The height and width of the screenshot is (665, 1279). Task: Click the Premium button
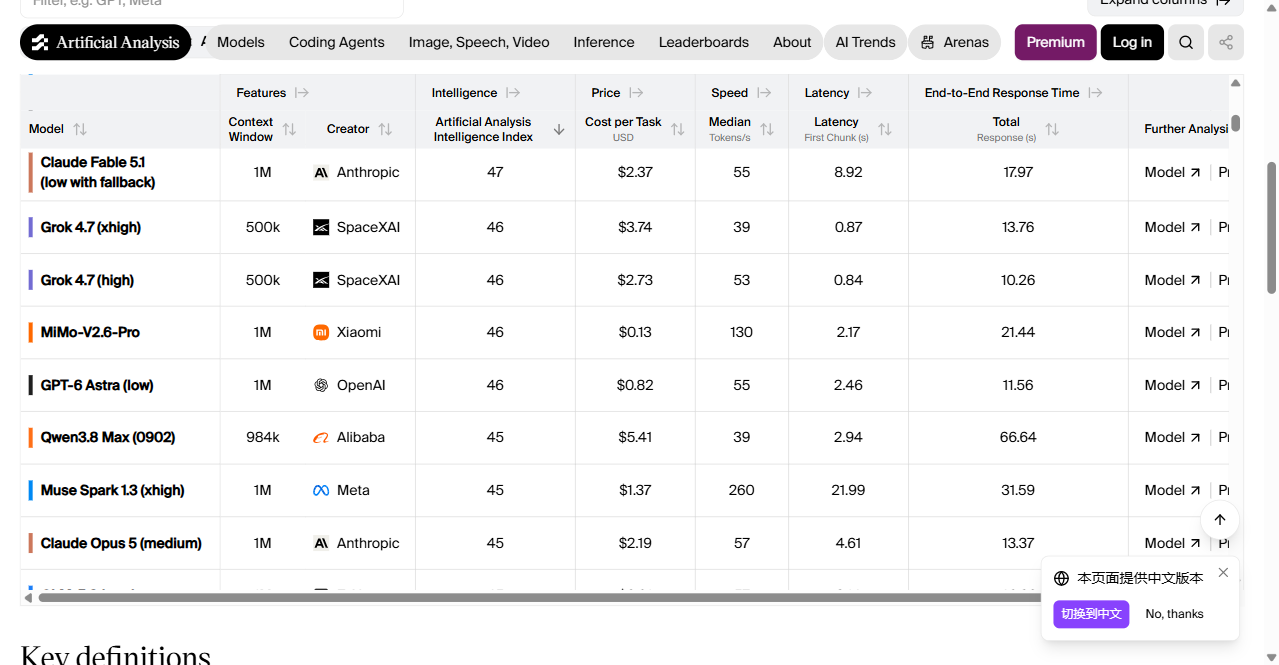1055,42
